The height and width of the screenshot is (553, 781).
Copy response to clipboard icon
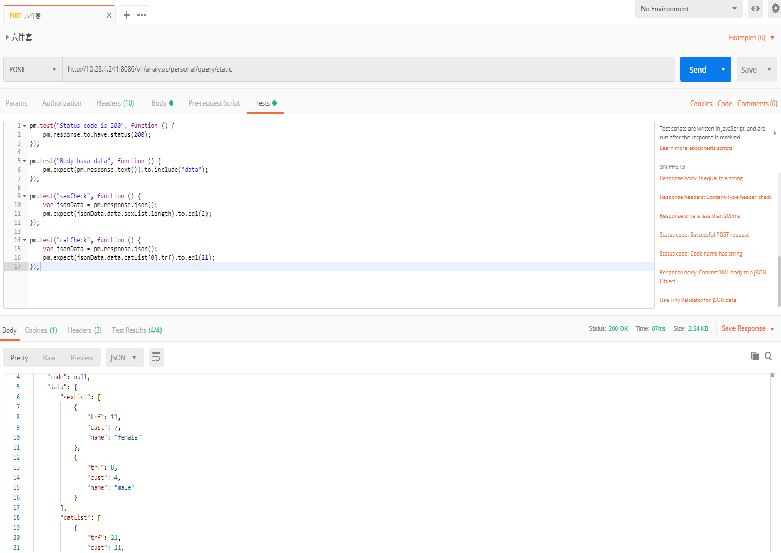click(755, 356)
